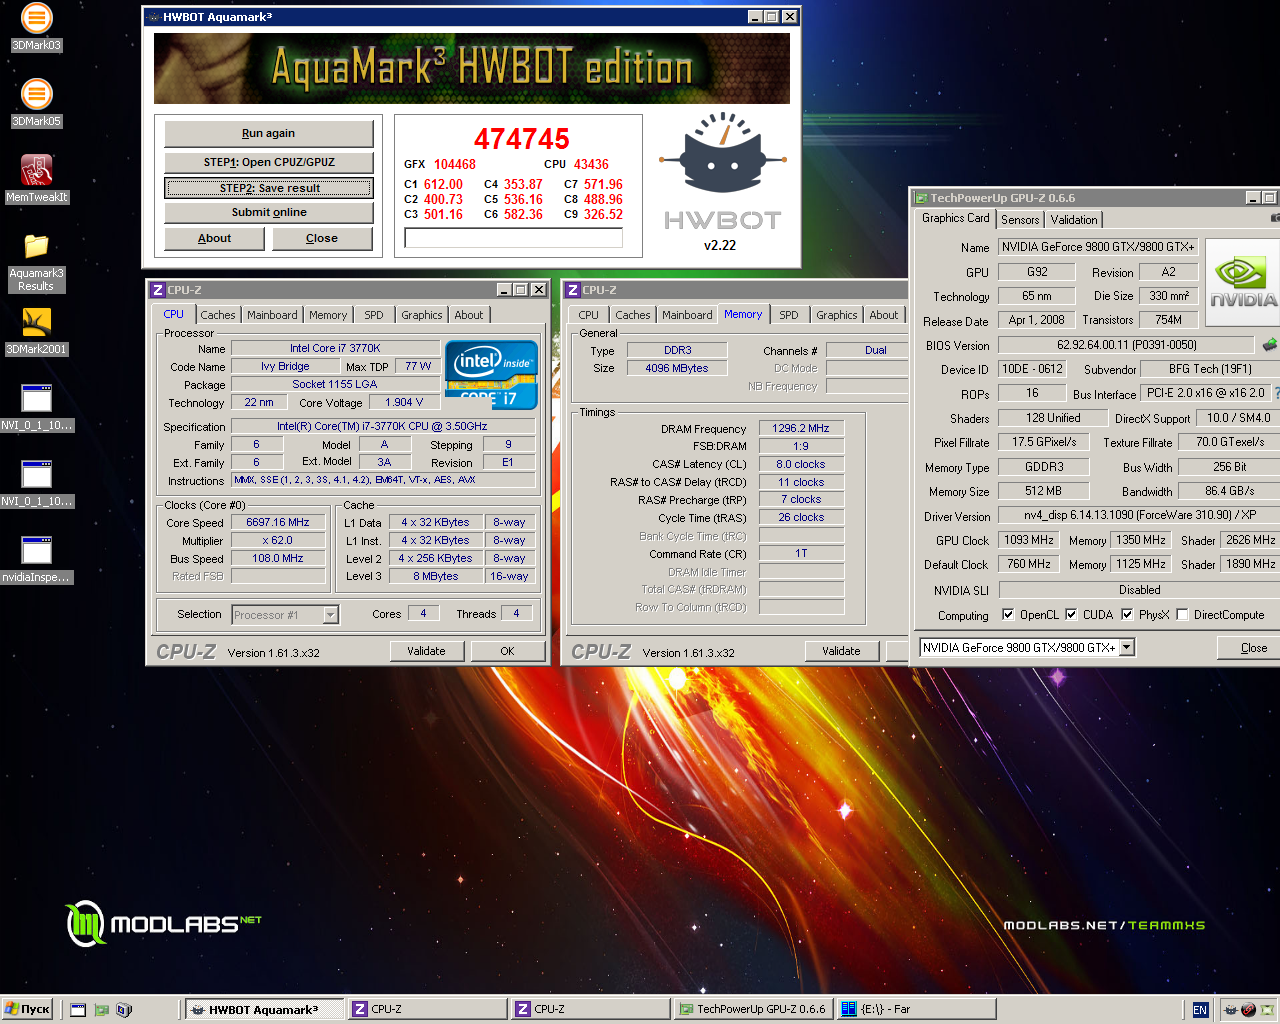Click GFX score 104468
Viewport: 1280px width, 1024px height.
coord(455,164)
